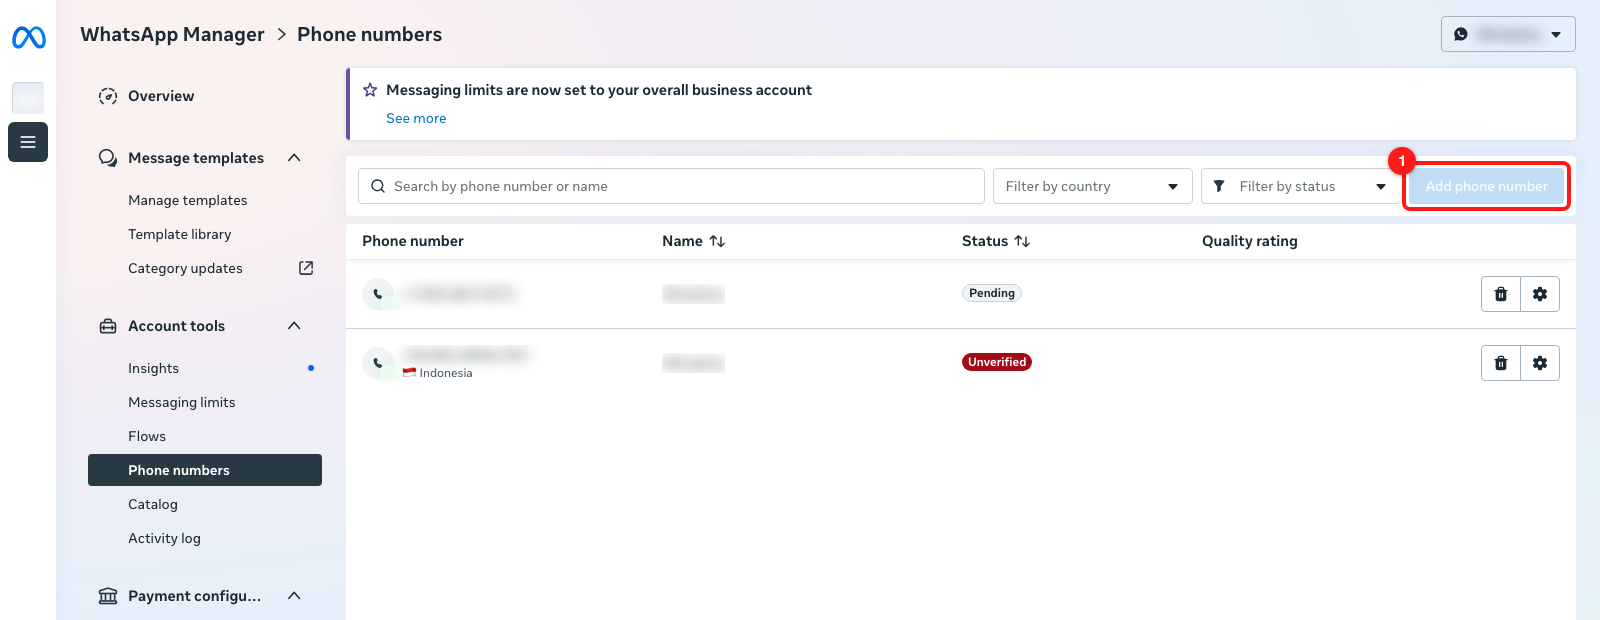Click the Meta logo icon
Image resolution: width=1600 pixels, height=620 pixels.
tap(28, 38)
